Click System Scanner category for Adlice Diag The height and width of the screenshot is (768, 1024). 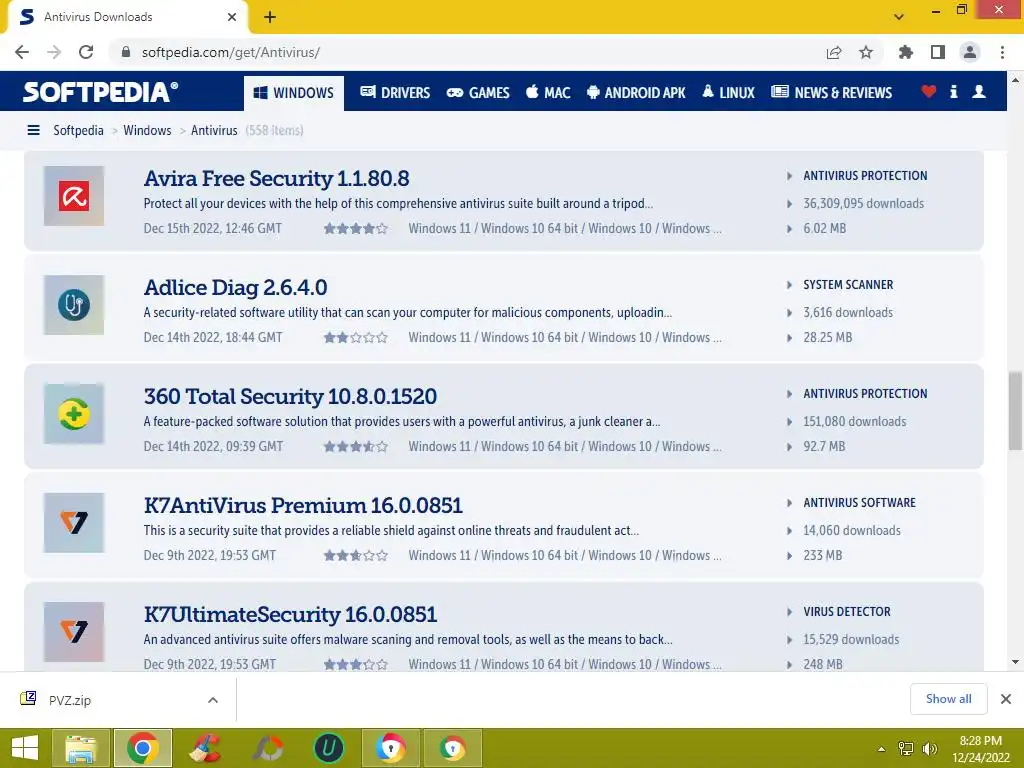point(848,285)
